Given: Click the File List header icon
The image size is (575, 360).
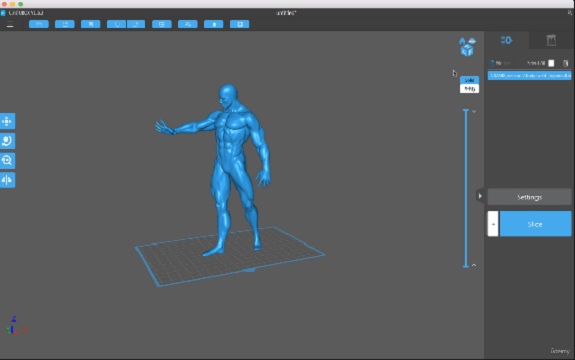Looking at the screenshot, I should pos(492,63).
